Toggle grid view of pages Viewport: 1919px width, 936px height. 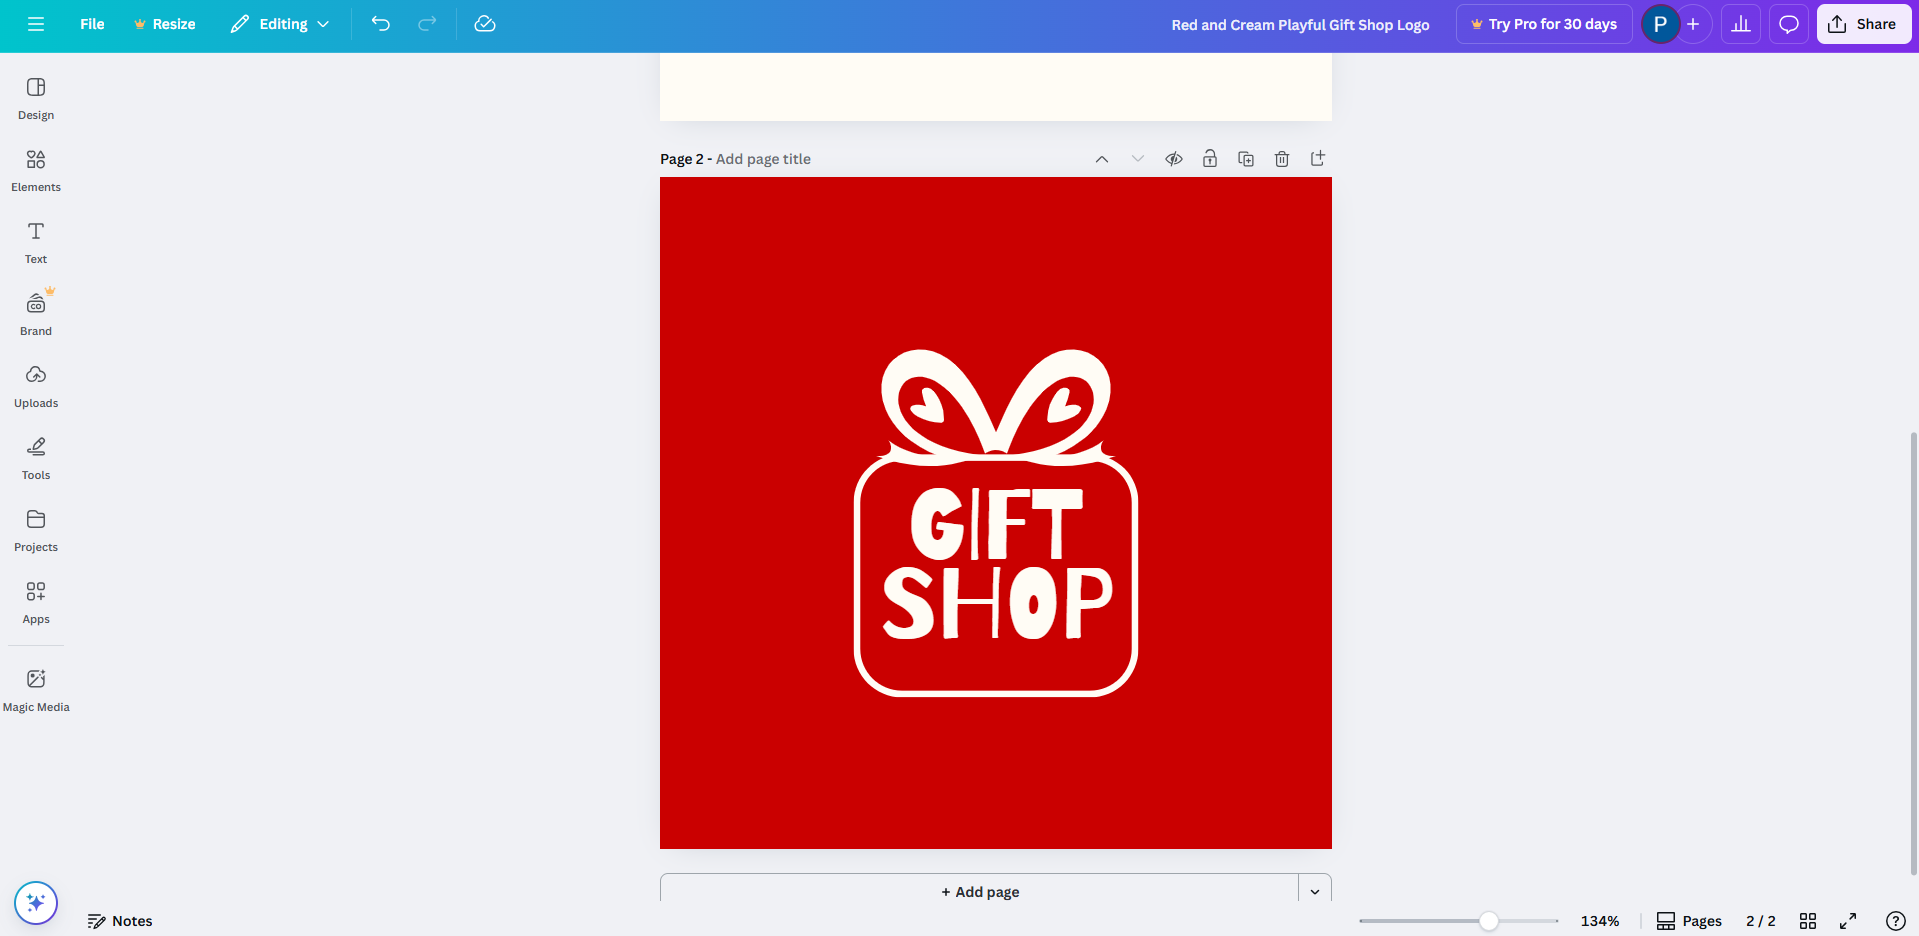tap(1808, 921)
